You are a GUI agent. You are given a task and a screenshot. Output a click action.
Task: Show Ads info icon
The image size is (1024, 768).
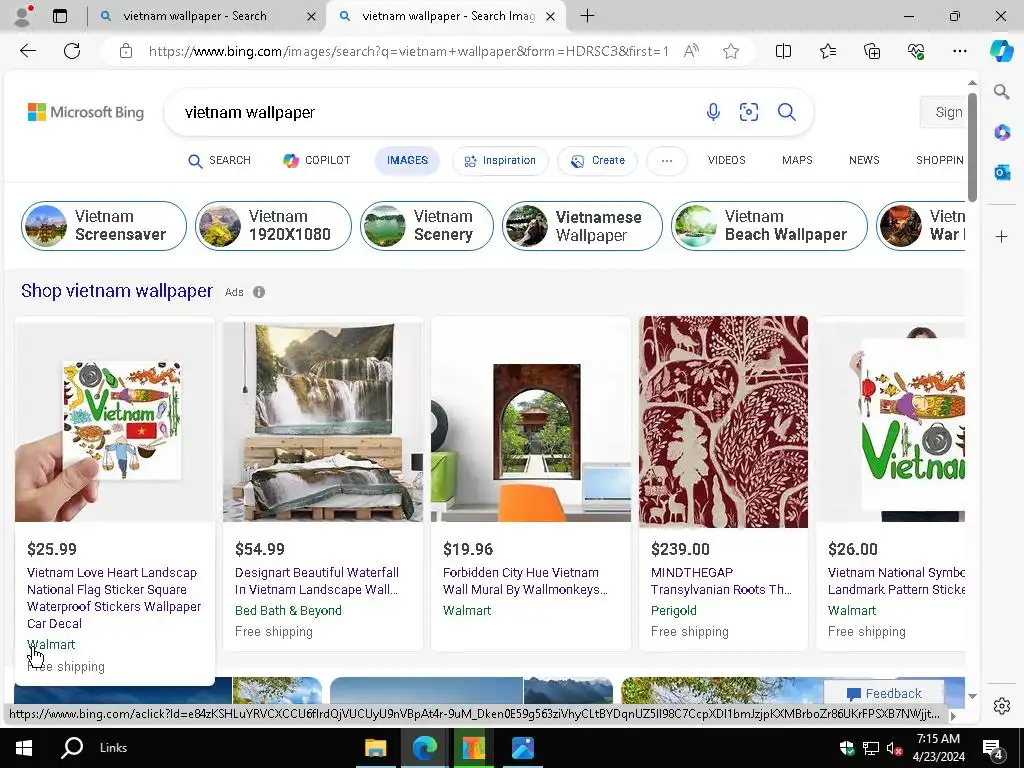(x=259, y=292)
